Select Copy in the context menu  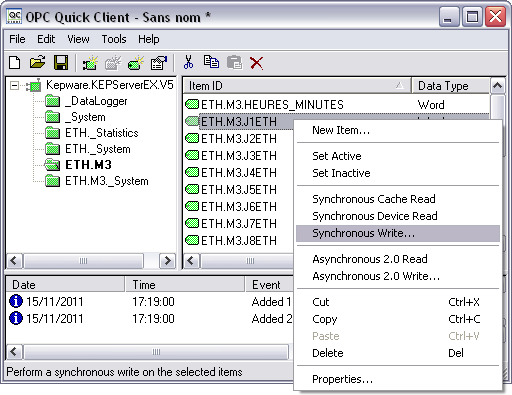pos(398,319)
